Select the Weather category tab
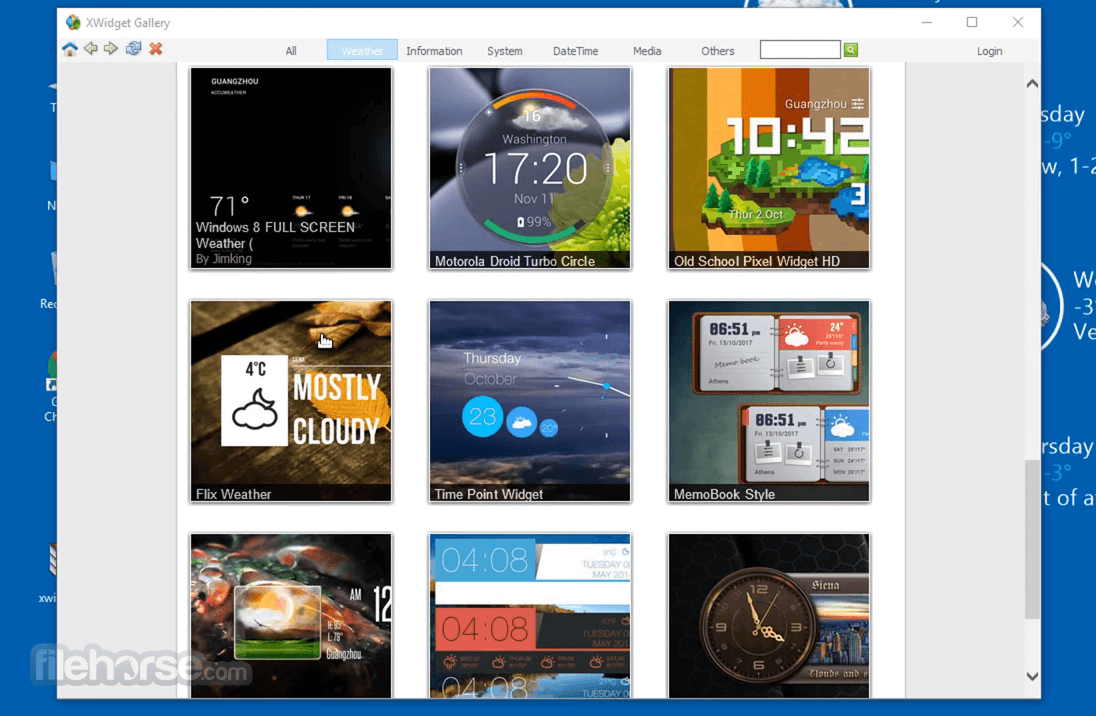 pyautogui.click(x=362, y=50)
